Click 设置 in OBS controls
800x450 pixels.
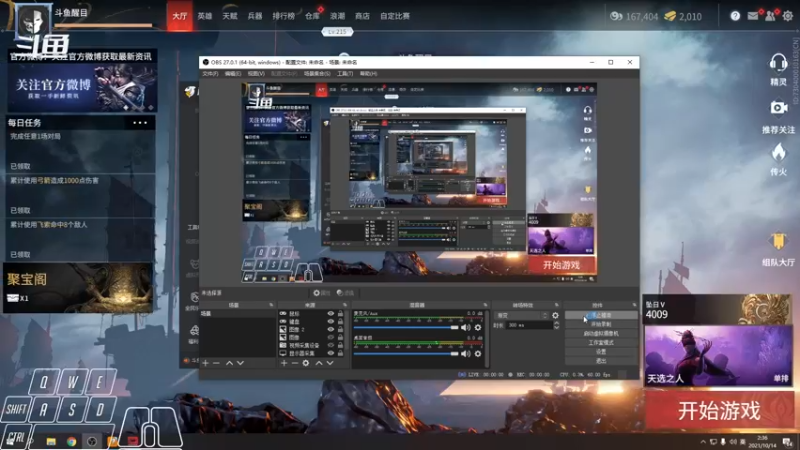601,352
